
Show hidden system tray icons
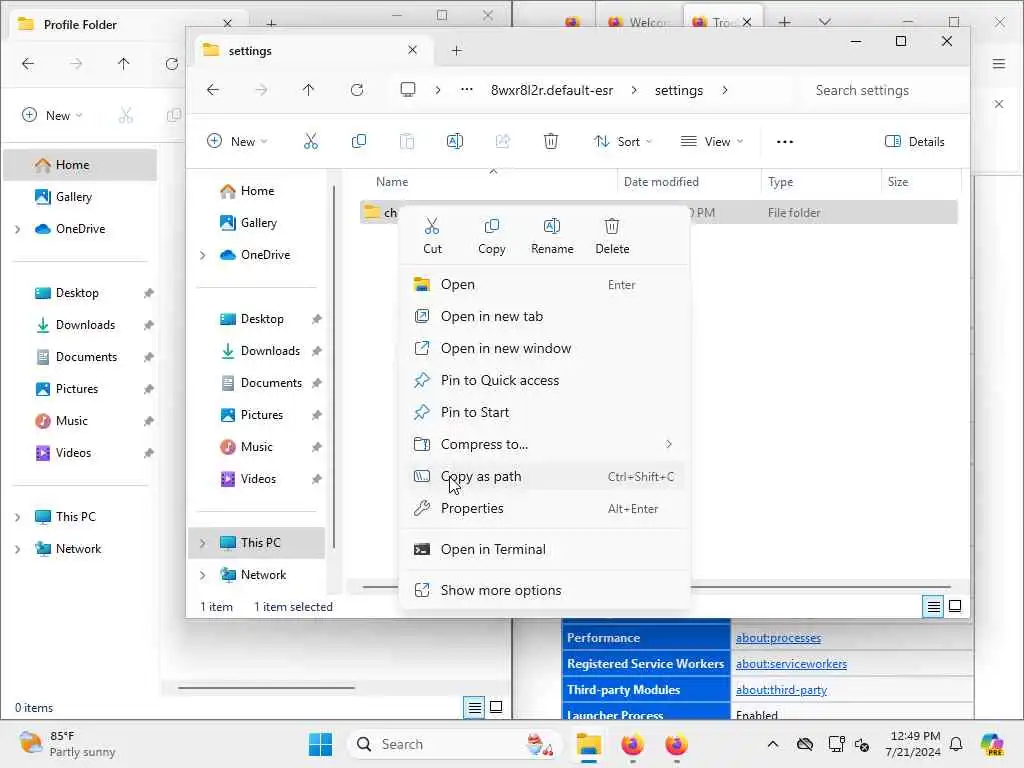(x=773, y=744)
